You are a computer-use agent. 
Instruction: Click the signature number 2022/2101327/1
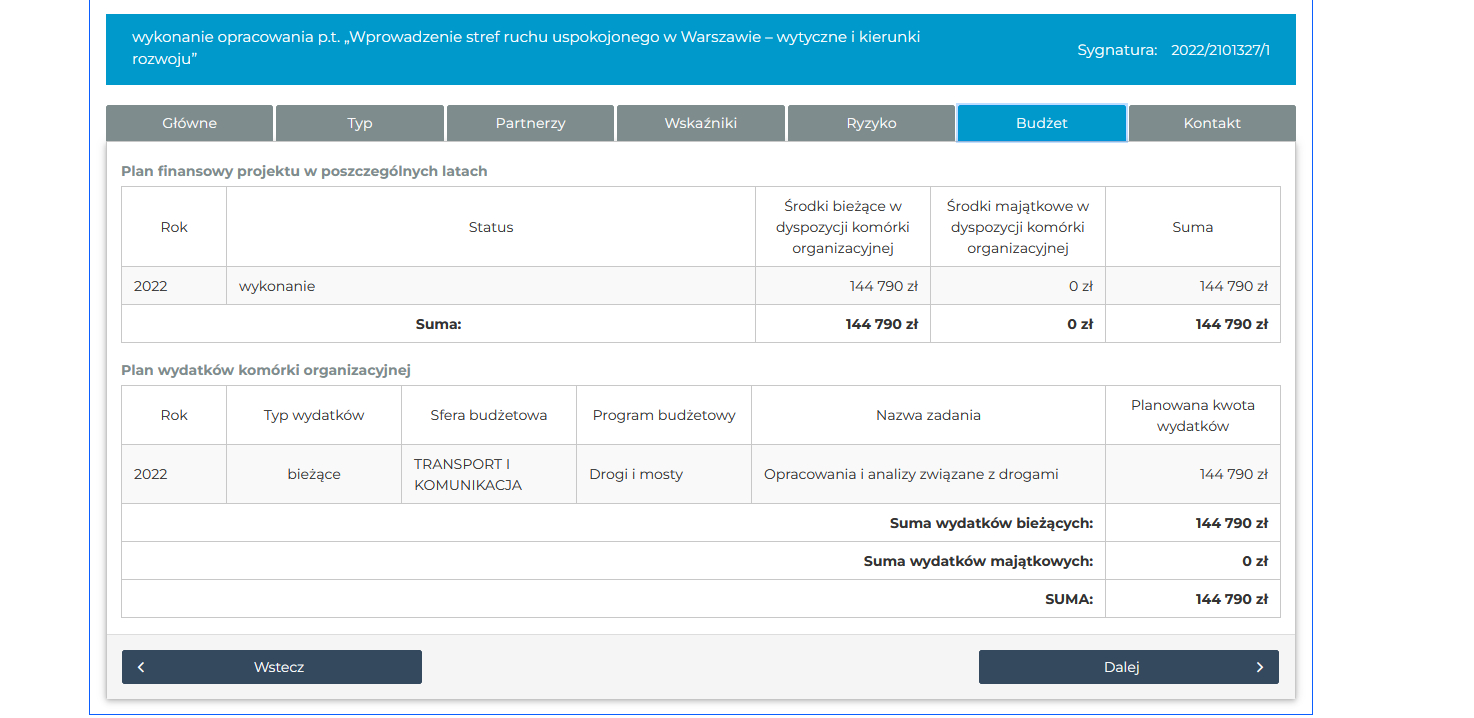(1220, 49)
